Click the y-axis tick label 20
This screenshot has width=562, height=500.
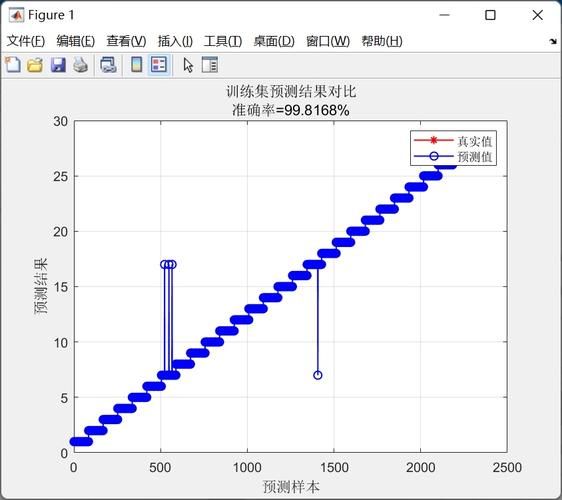(61, 232)
